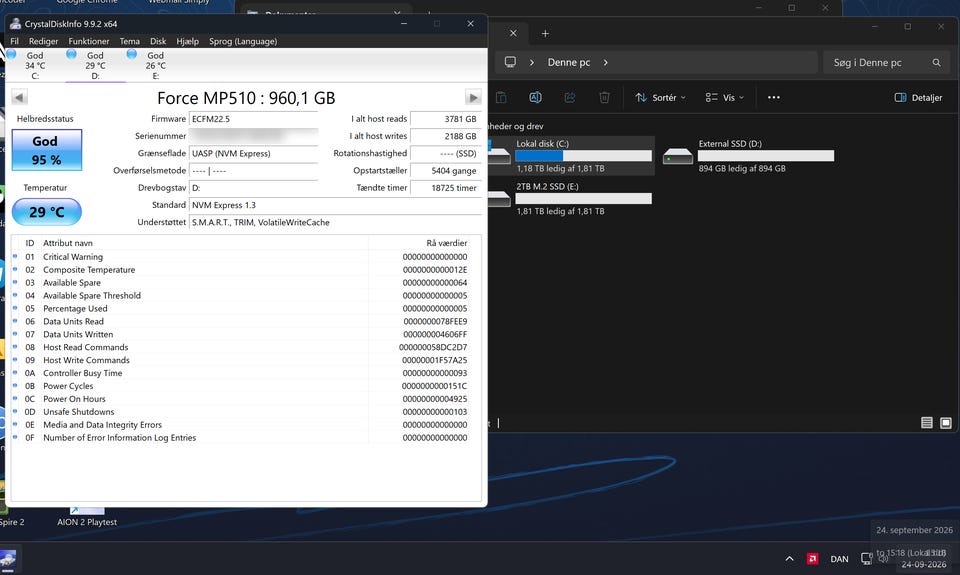The image size is (960, 575).
Task: Click the Opstartstæller value 5404 gange
Action: tap(445, 171)
